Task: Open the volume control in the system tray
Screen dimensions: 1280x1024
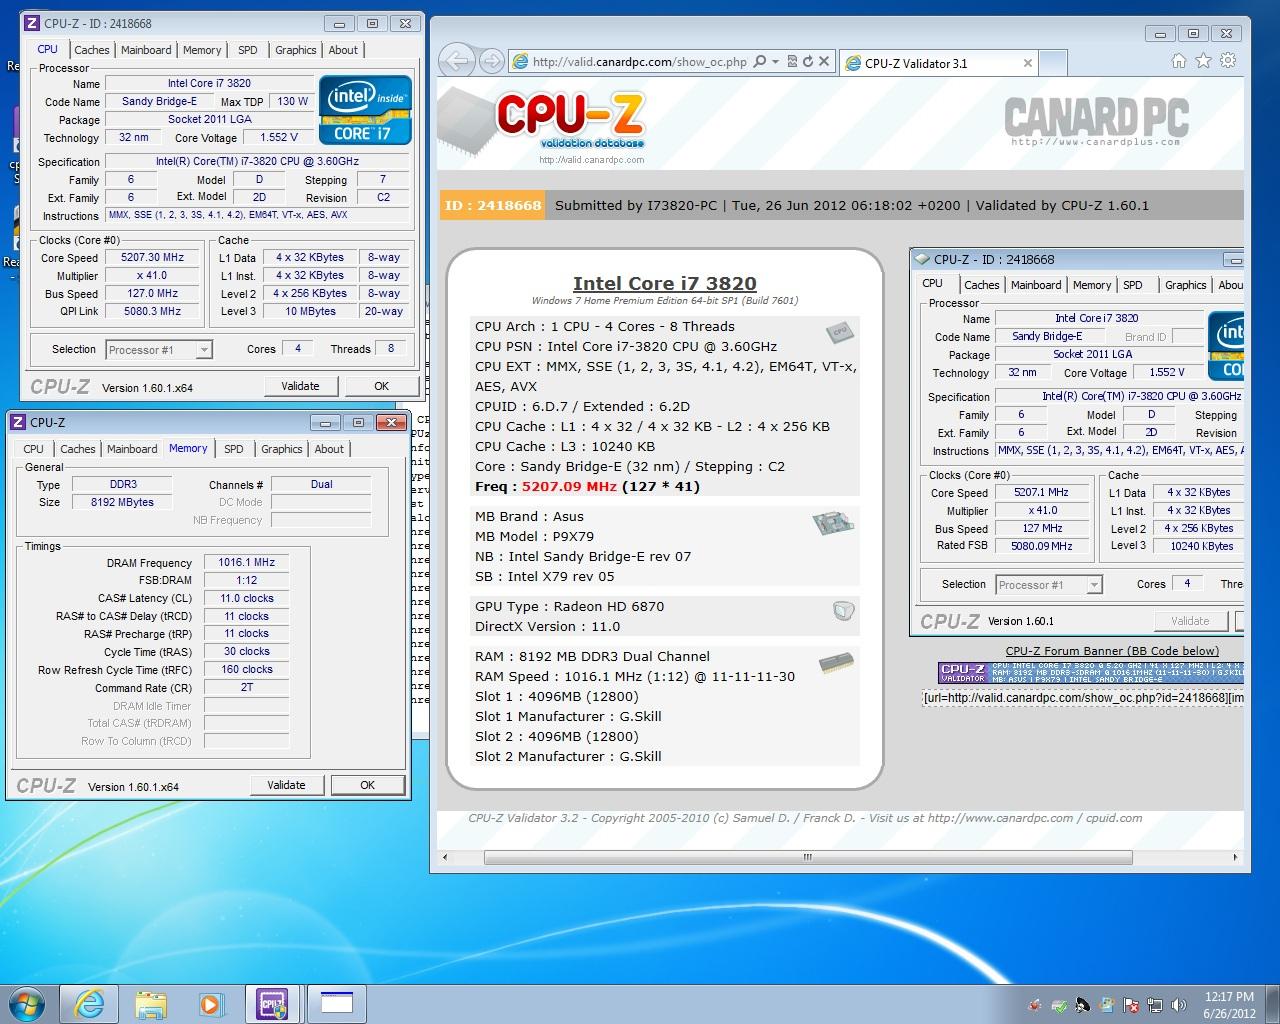Action: click(1179, 1004)
